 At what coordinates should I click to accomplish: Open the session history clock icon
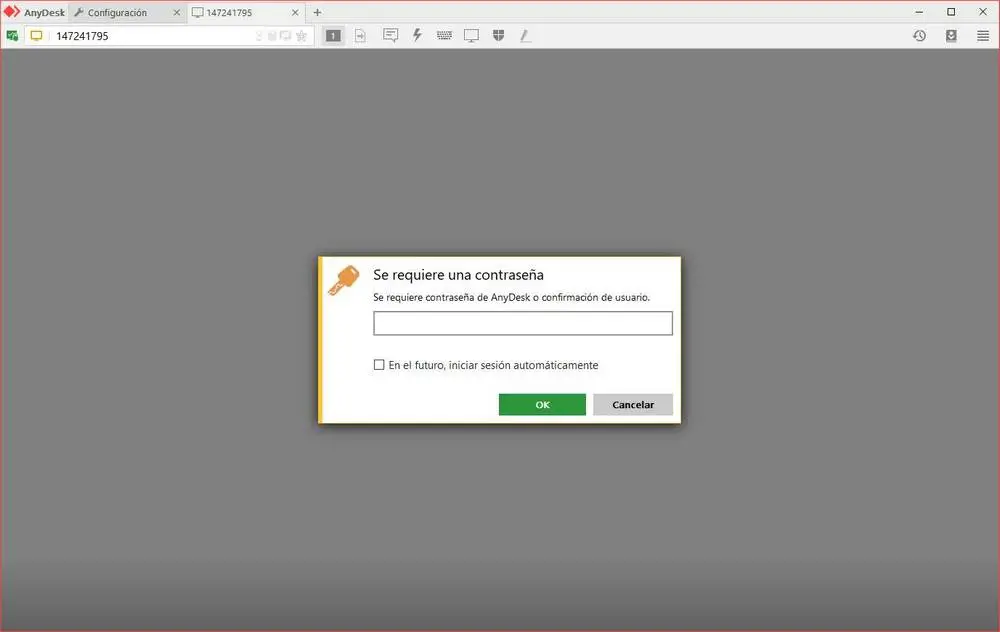click(919, 36)
